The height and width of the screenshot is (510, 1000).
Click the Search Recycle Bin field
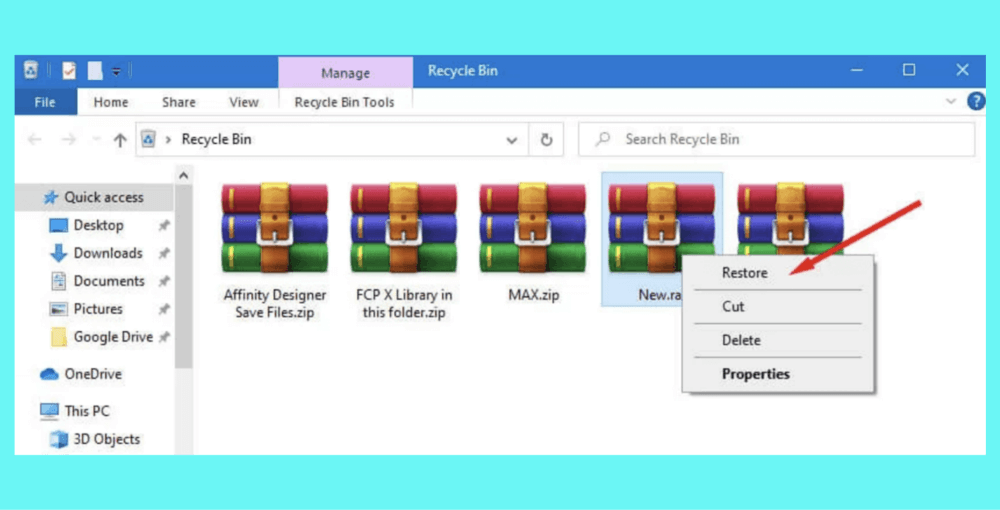pos(776,139)
